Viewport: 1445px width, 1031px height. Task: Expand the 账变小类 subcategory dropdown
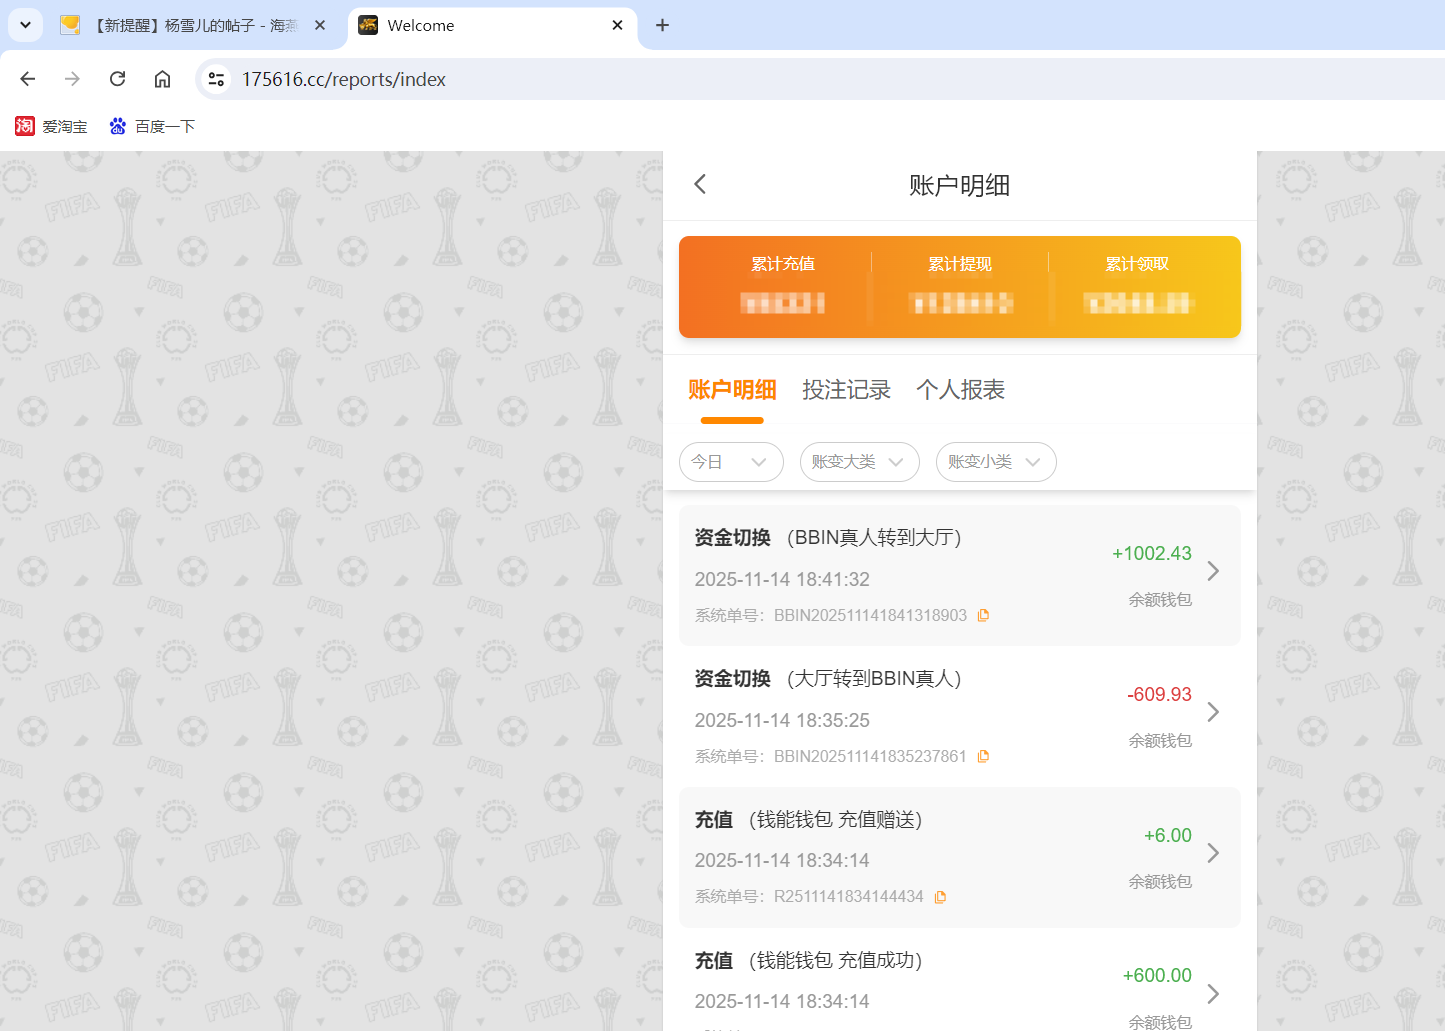(996, 462)
